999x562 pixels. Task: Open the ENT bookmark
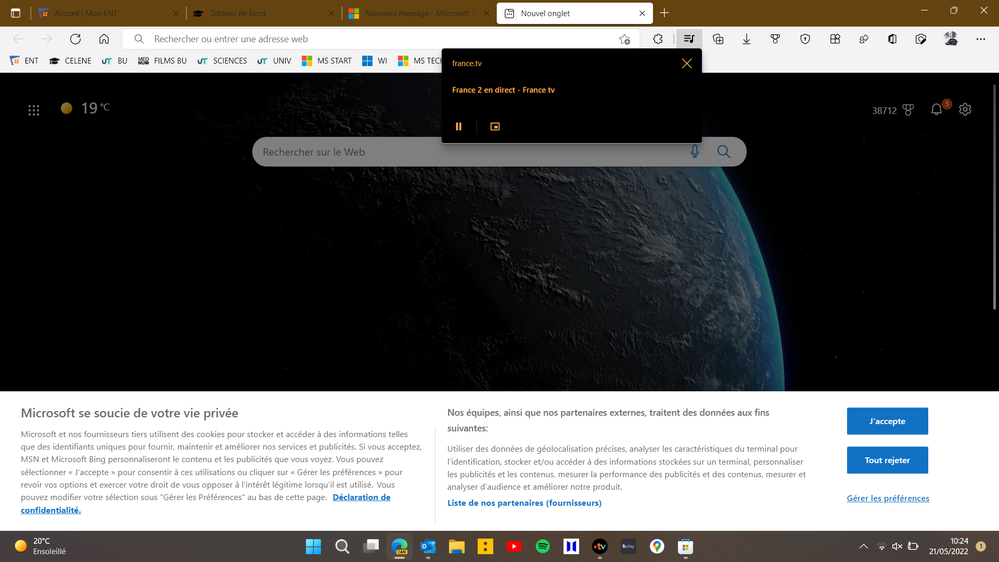click(24, 61)
